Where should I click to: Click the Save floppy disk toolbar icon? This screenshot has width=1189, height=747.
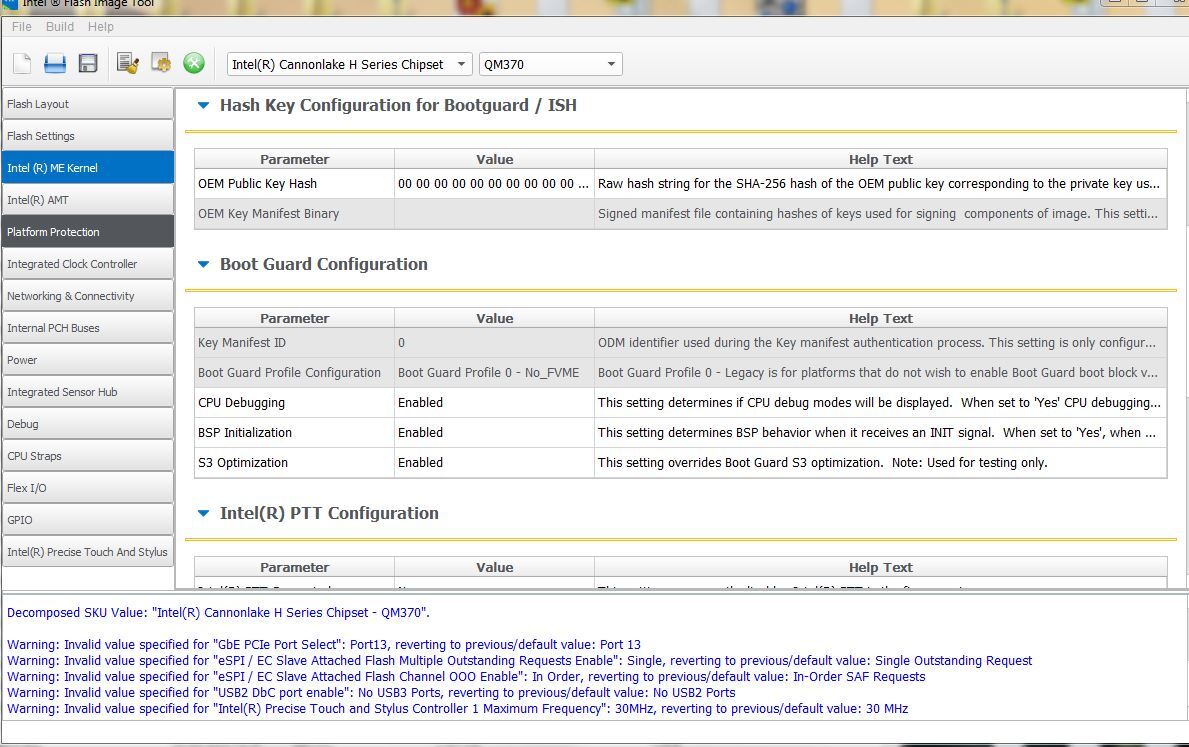(88, 64)
